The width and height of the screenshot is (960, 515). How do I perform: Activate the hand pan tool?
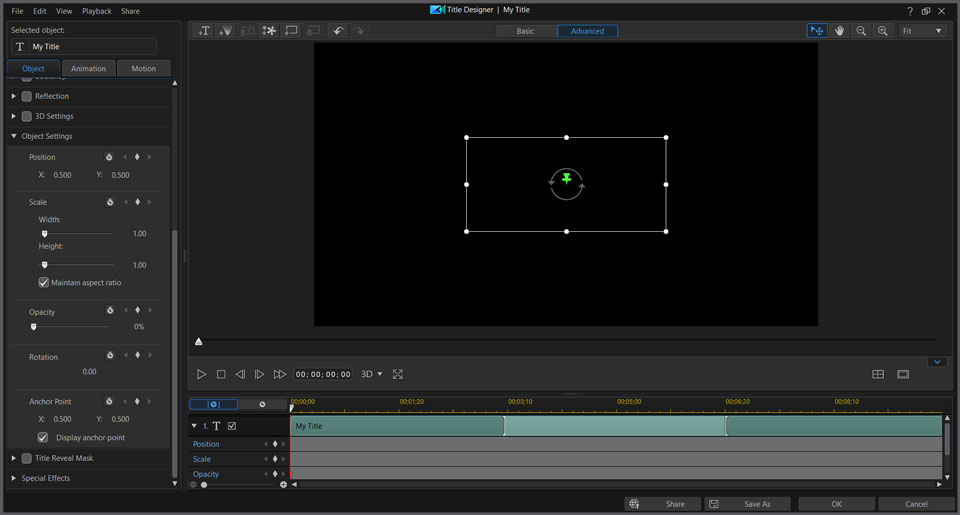tap(840, 31)
